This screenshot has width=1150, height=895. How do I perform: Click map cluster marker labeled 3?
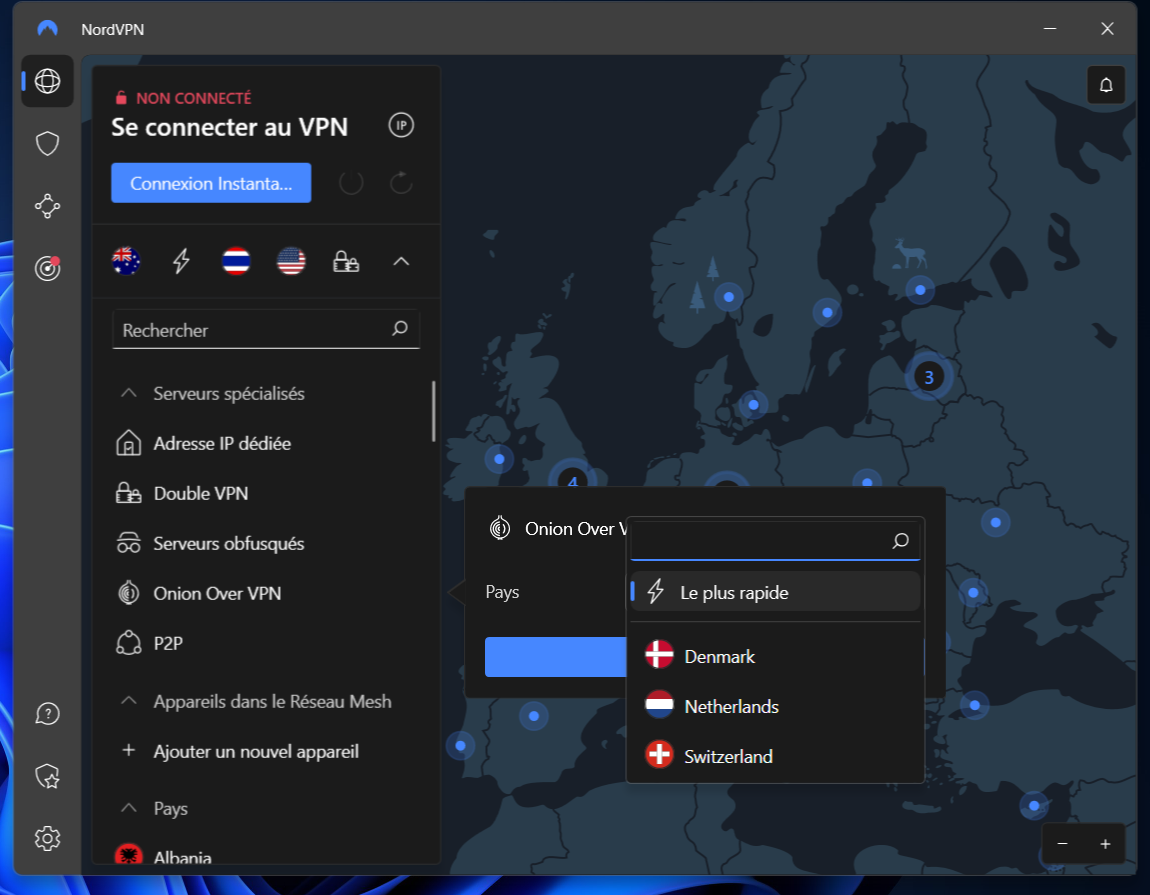pos(929,377)
